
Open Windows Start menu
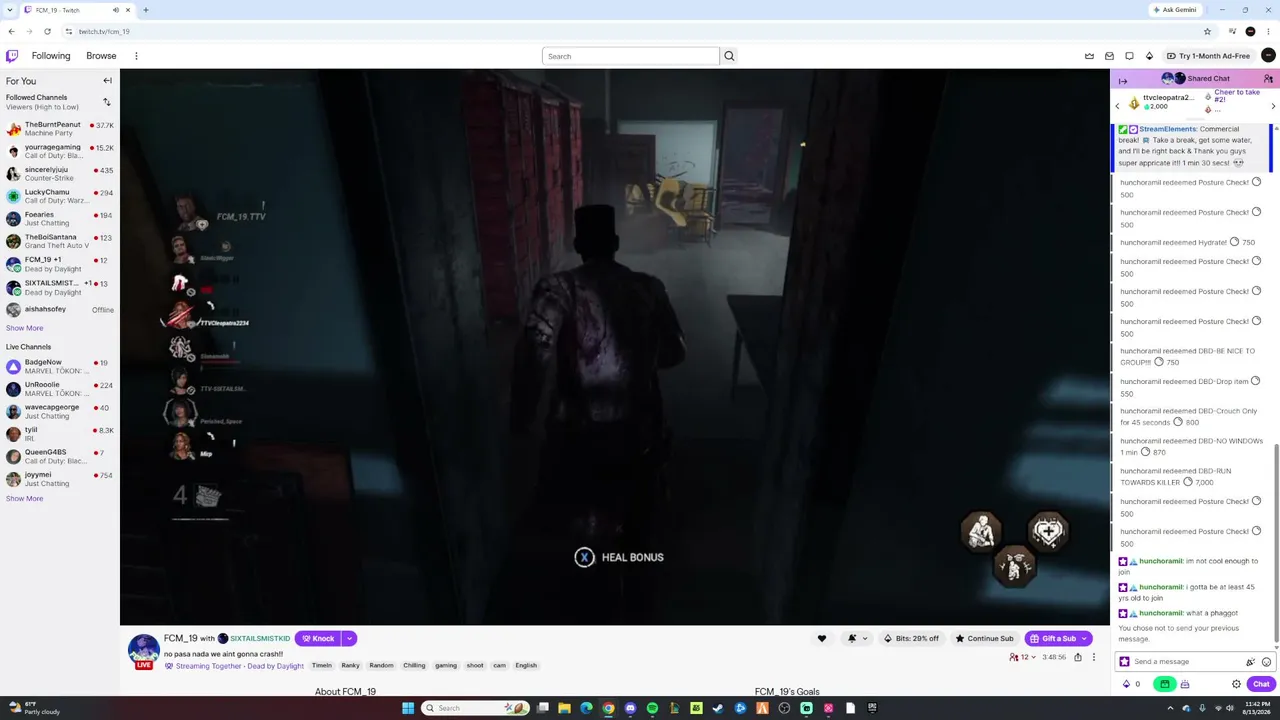coord(408,708)
